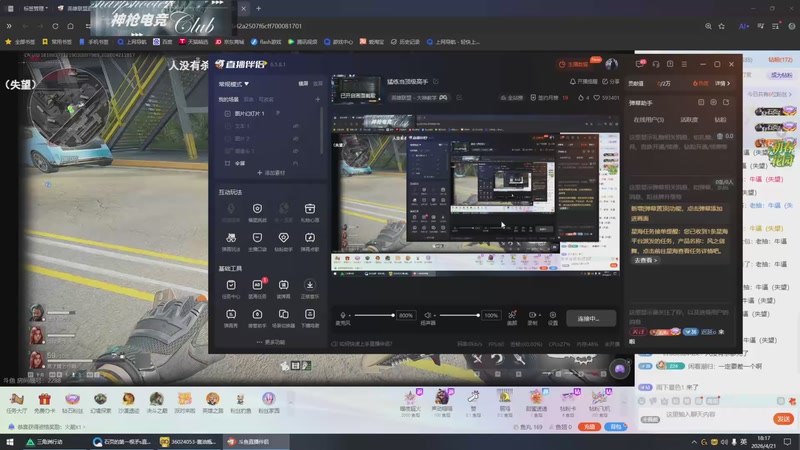This screenshot has width=800, height=450.
Task: Select the 图片幻灯片 1 source row
Action: tap(270, 113)
